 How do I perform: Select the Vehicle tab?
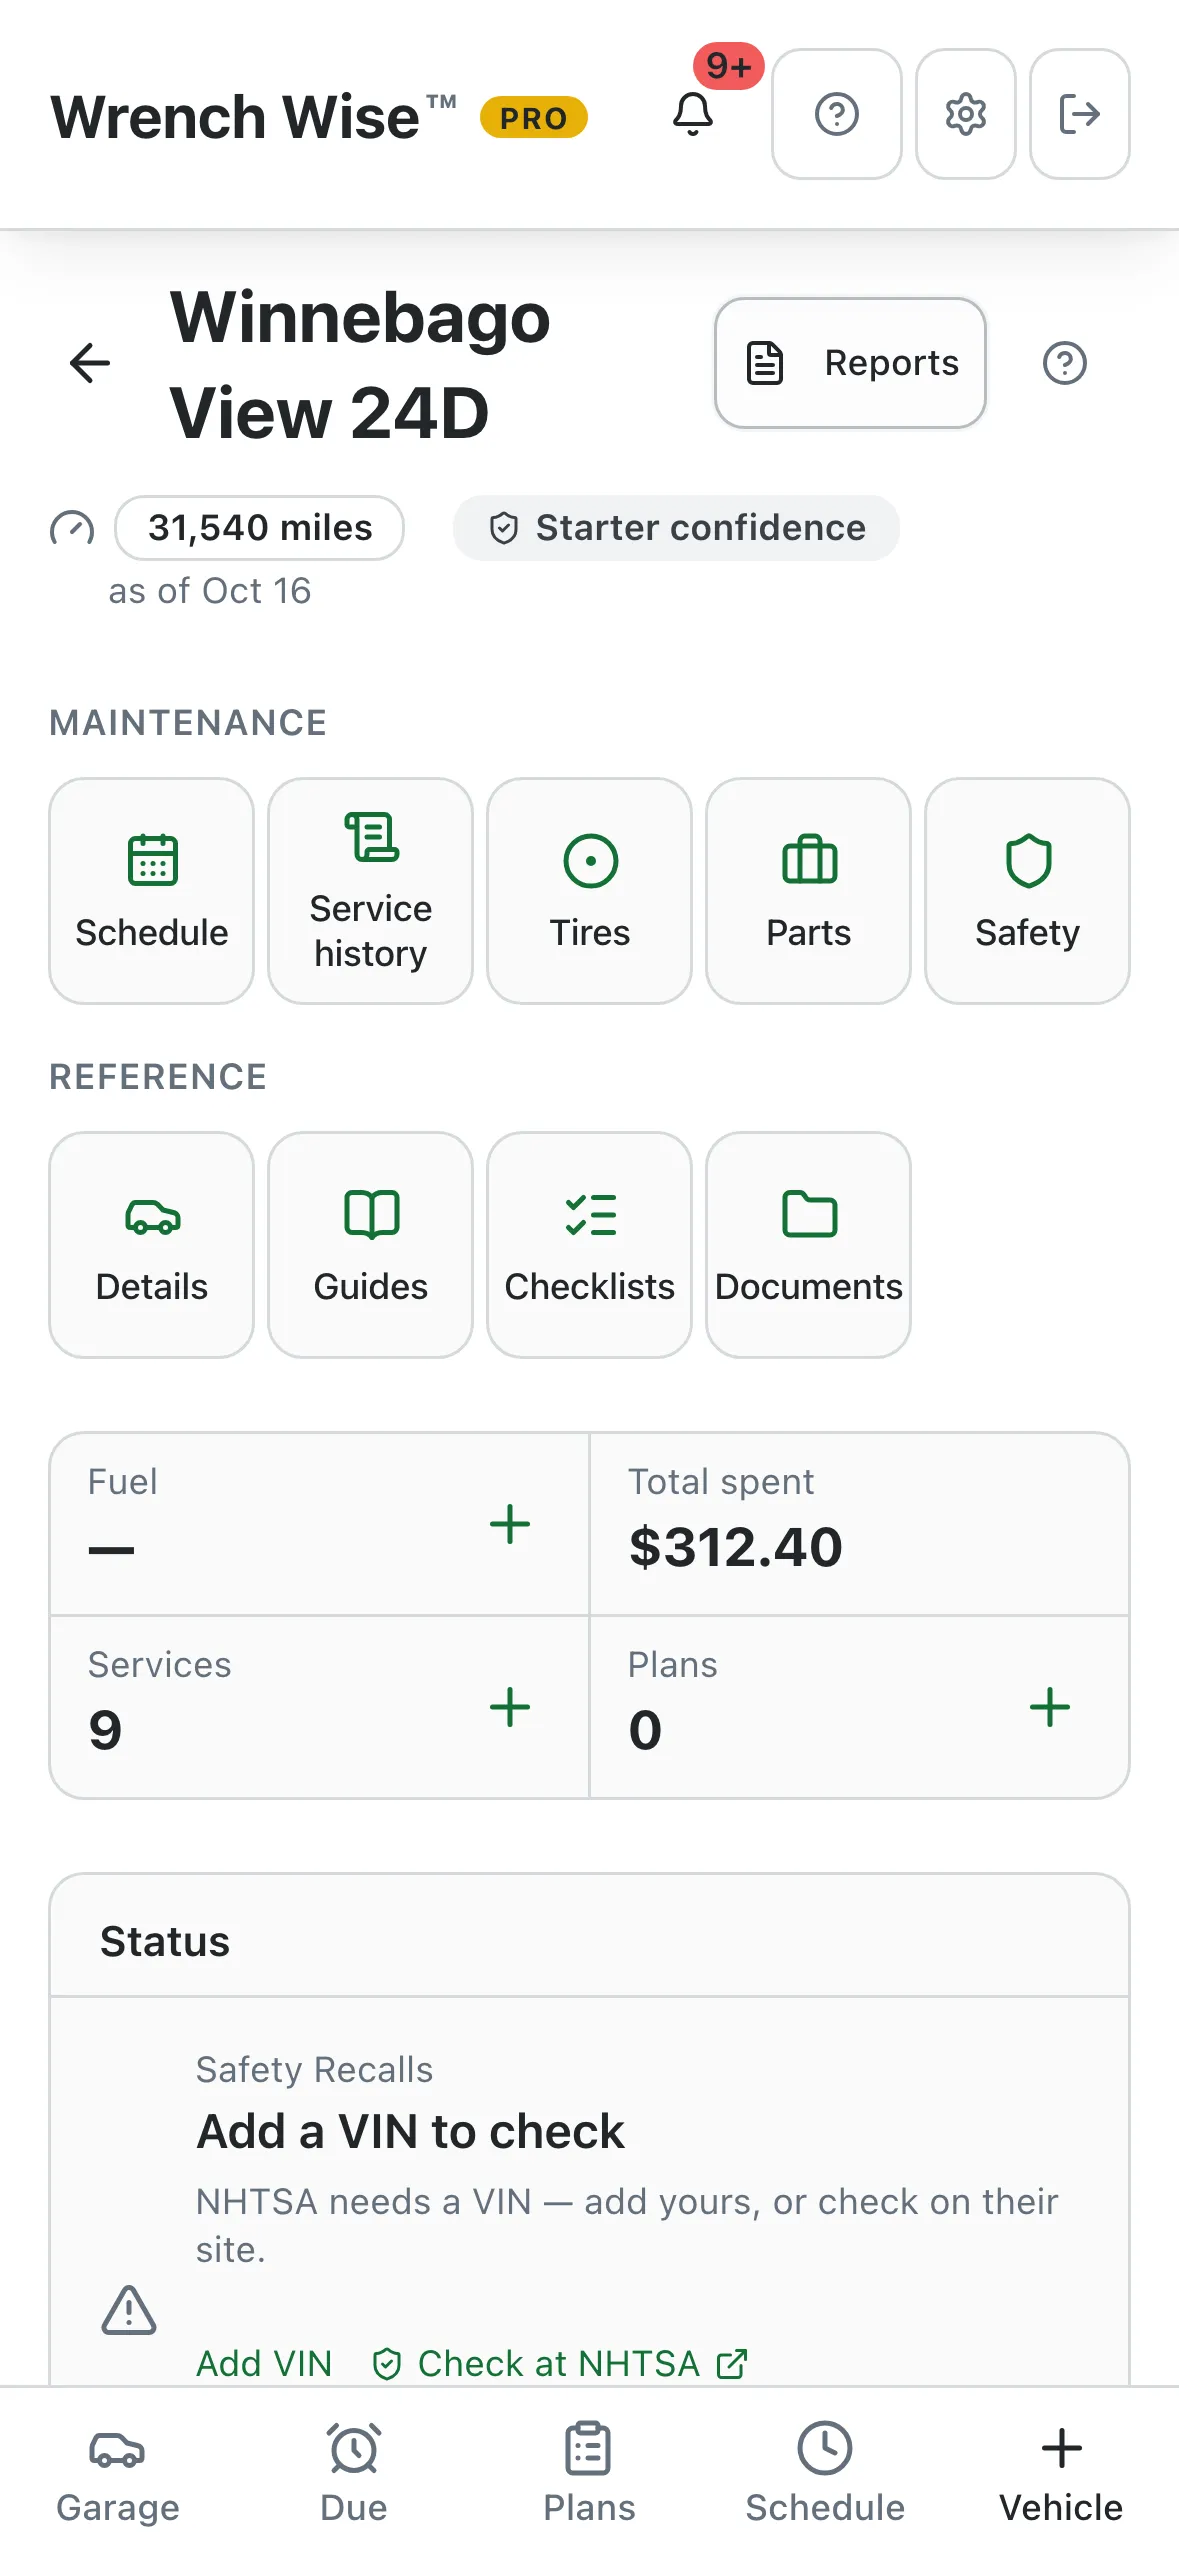(1061, 2472)
